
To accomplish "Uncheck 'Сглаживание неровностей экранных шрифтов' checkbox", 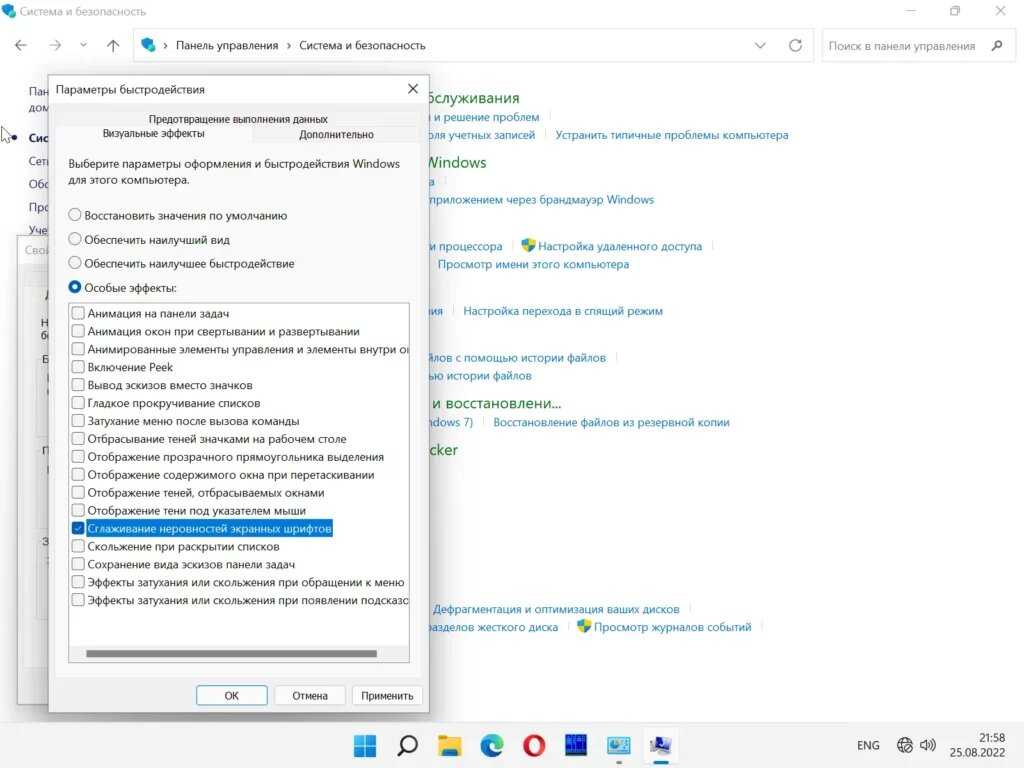I will tap(78, 528).
